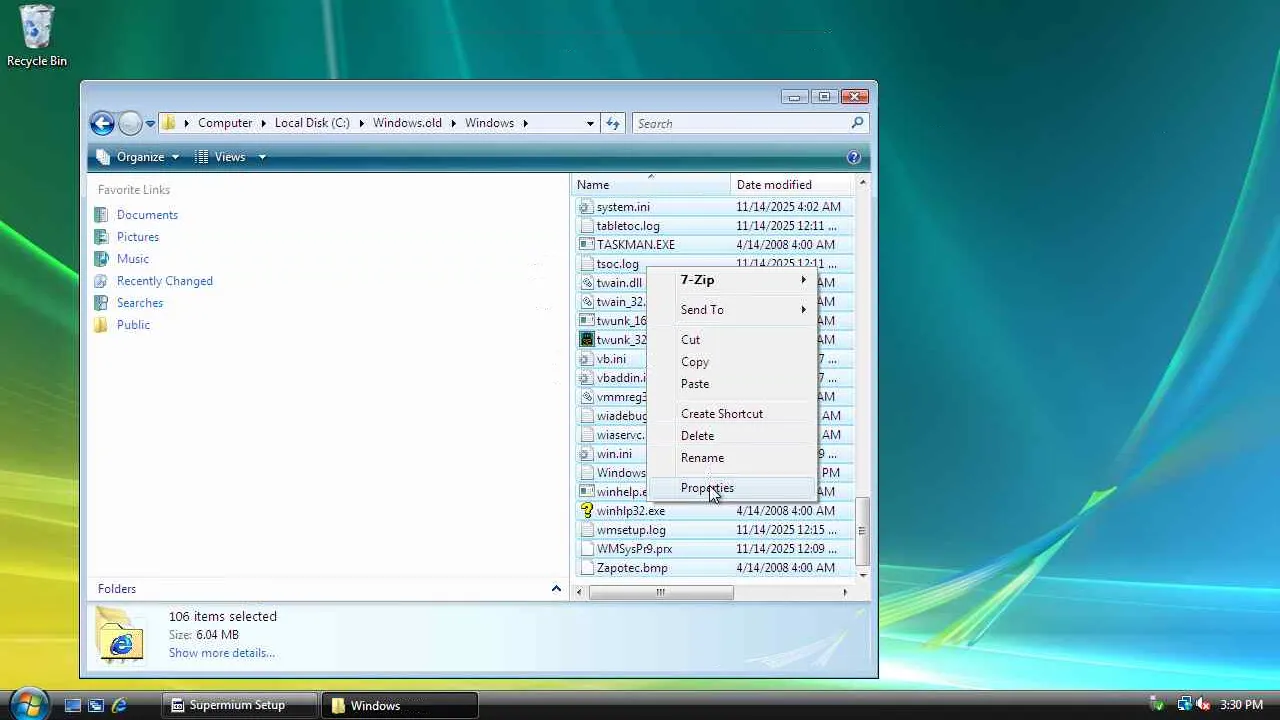
Task: Click the file list's scroll-up arrow
Action: (862, 184)
